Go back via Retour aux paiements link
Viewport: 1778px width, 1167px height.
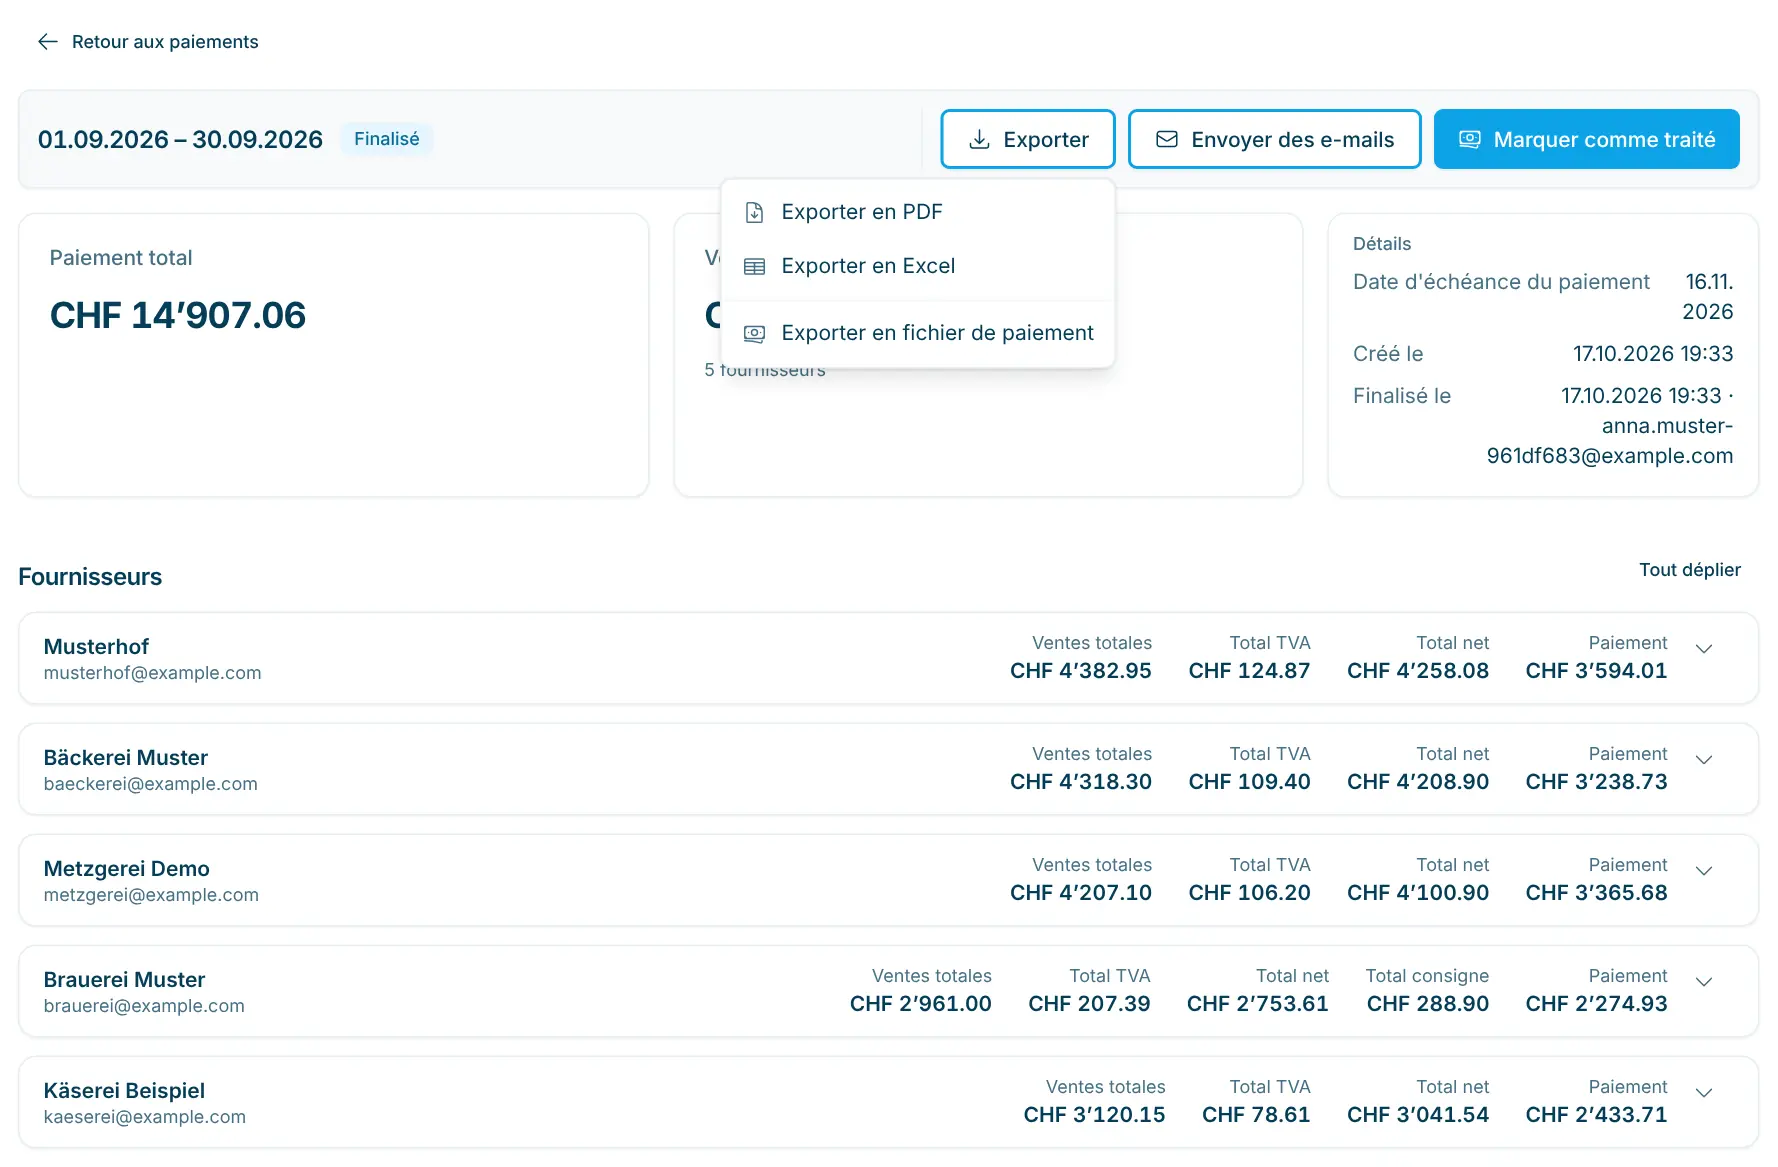pyautogui.click(x=148, y=41)
